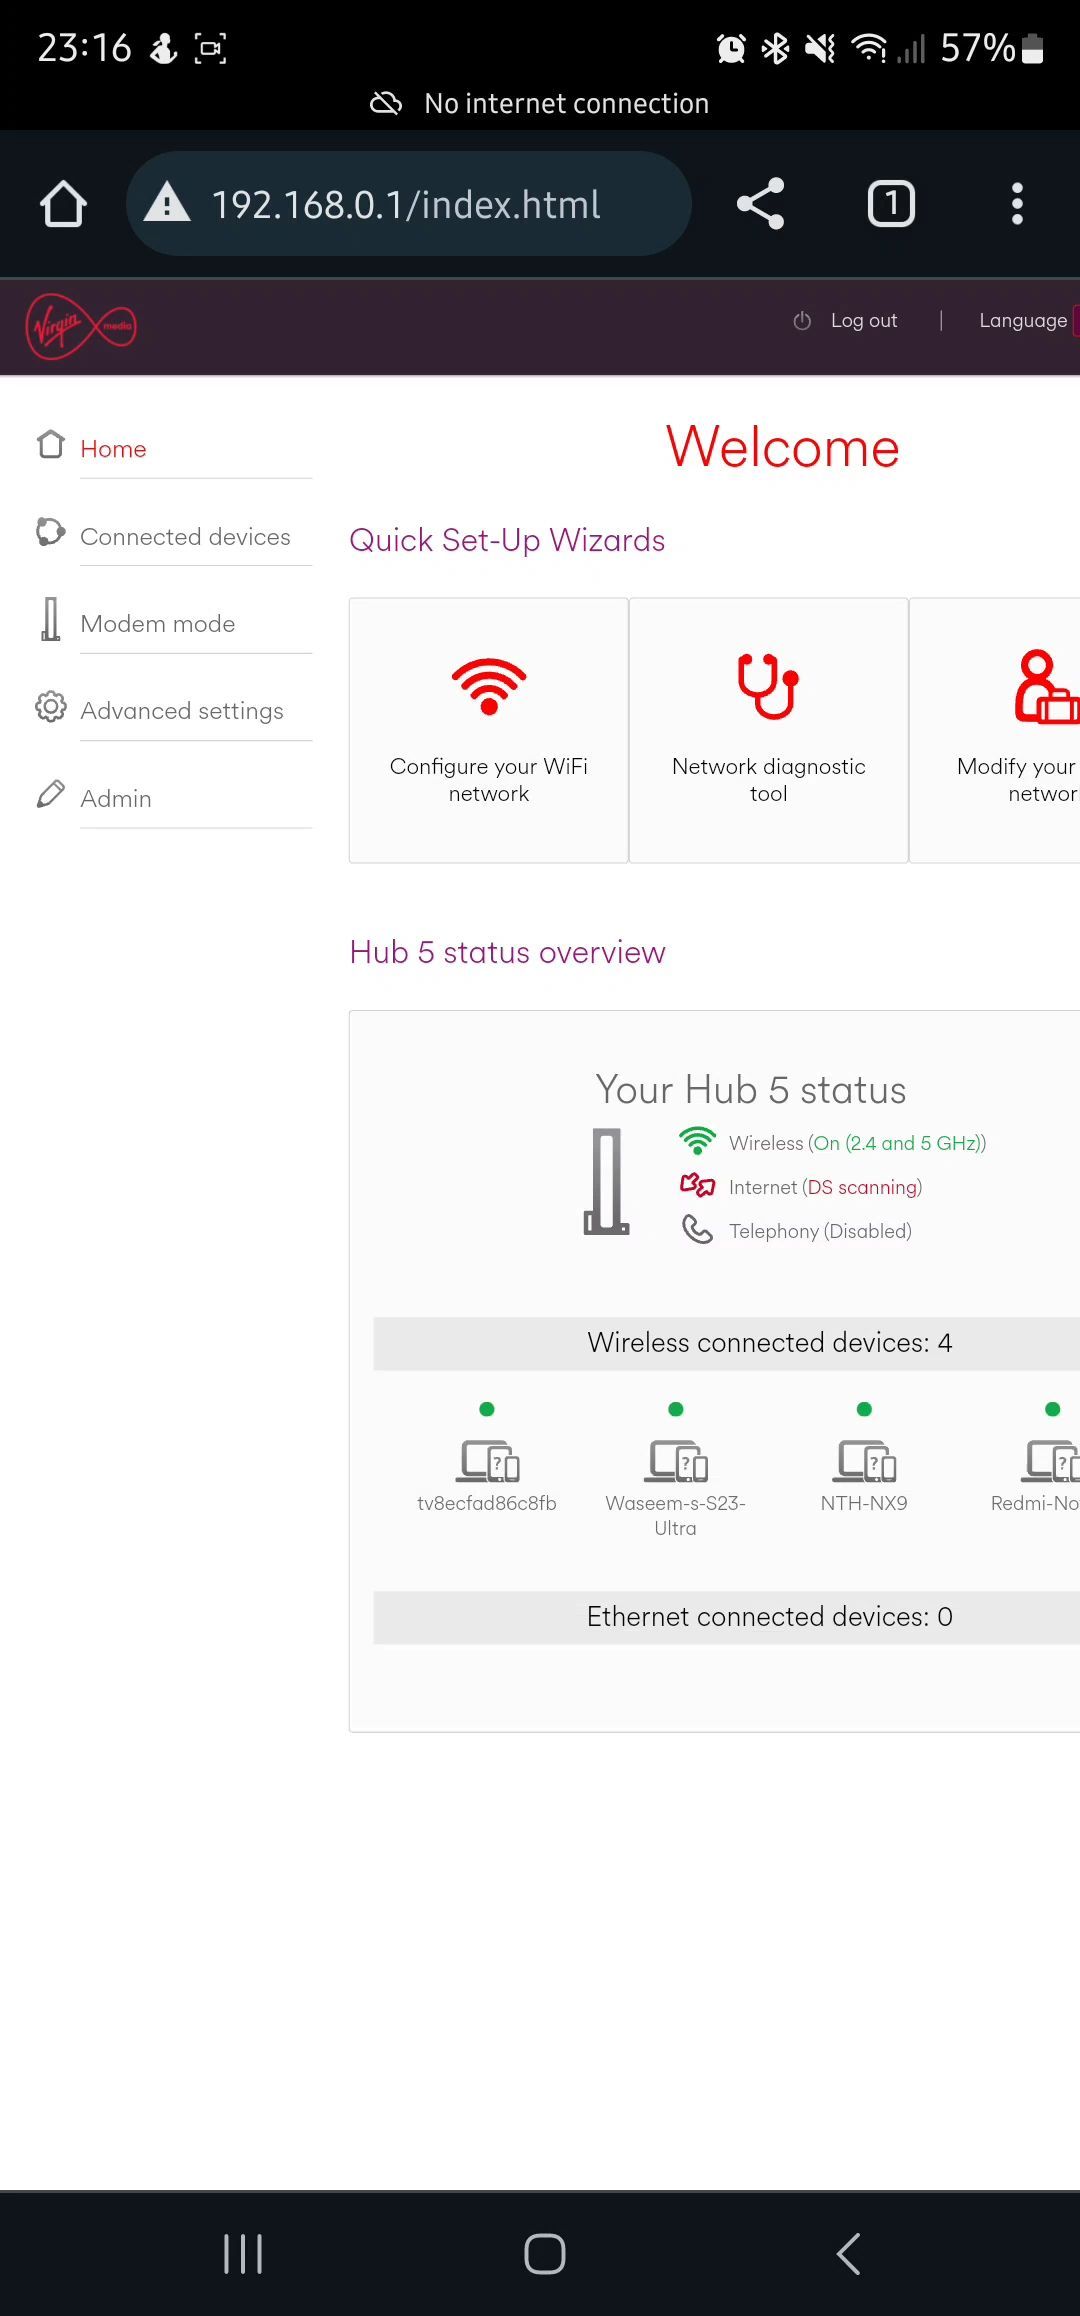The height and width of the screenshot is (2316, 1080).
Task: Launch the Network diagnostic tool
Action: click(x=768, y=730)
